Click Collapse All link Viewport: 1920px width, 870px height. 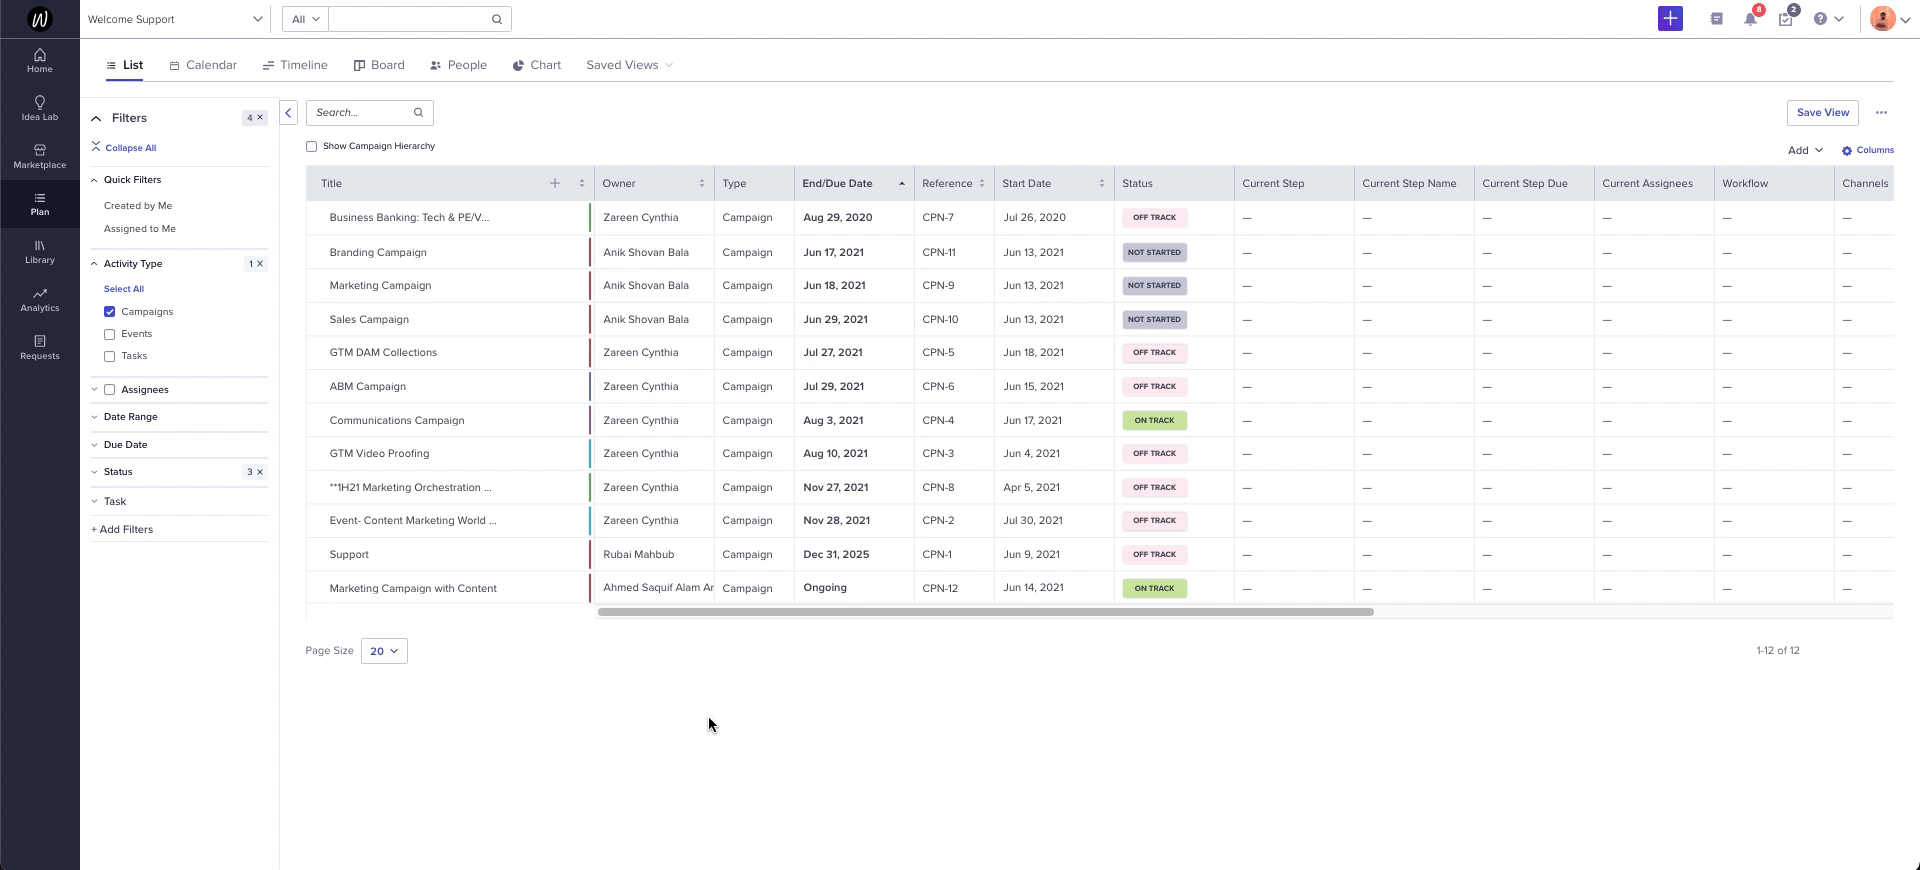[124, 147]
